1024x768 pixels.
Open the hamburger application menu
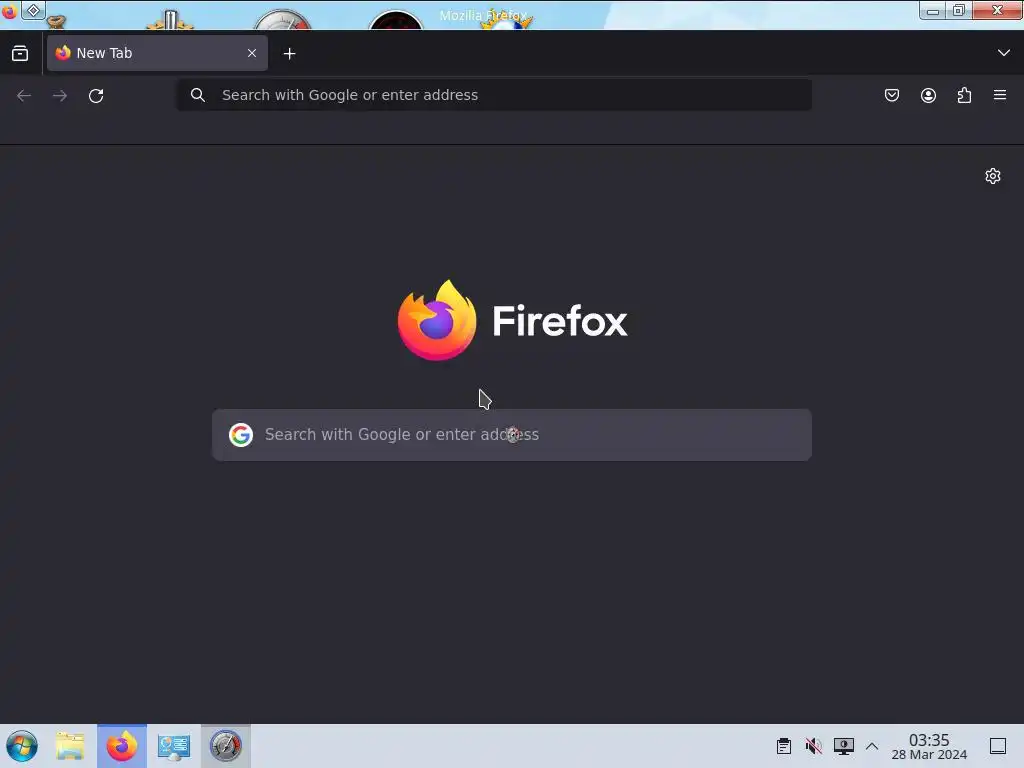pos(1000,95)
